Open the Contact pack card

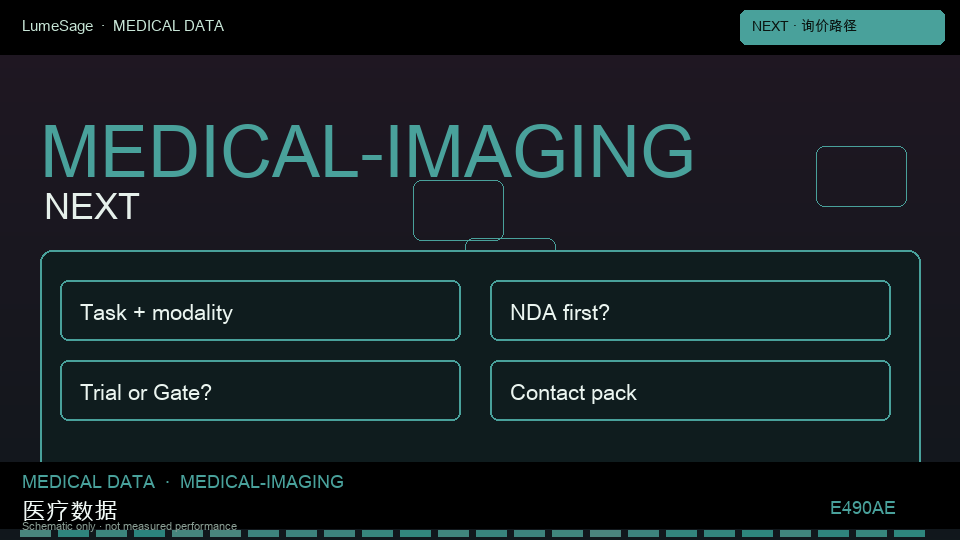(690, 391)
